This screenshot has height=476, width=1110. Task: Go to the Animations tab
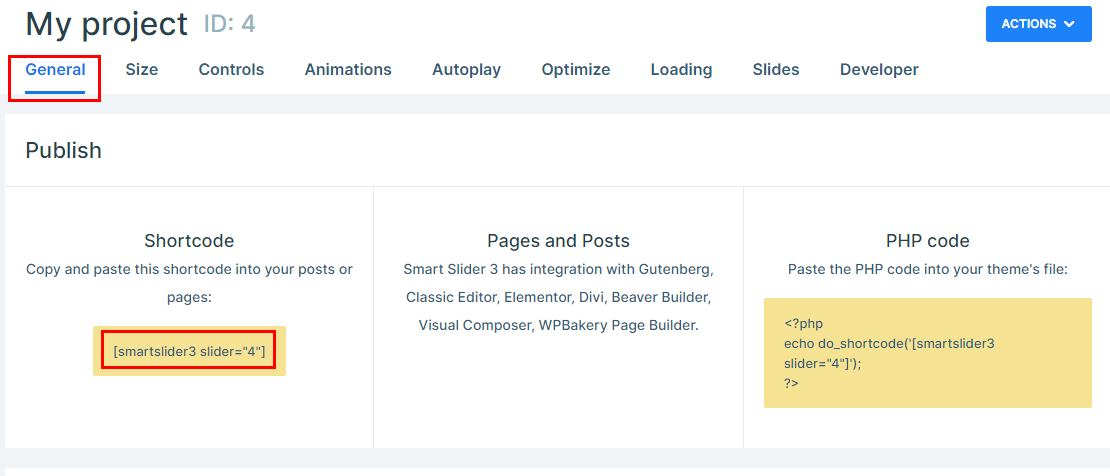[x=348, y=69]
